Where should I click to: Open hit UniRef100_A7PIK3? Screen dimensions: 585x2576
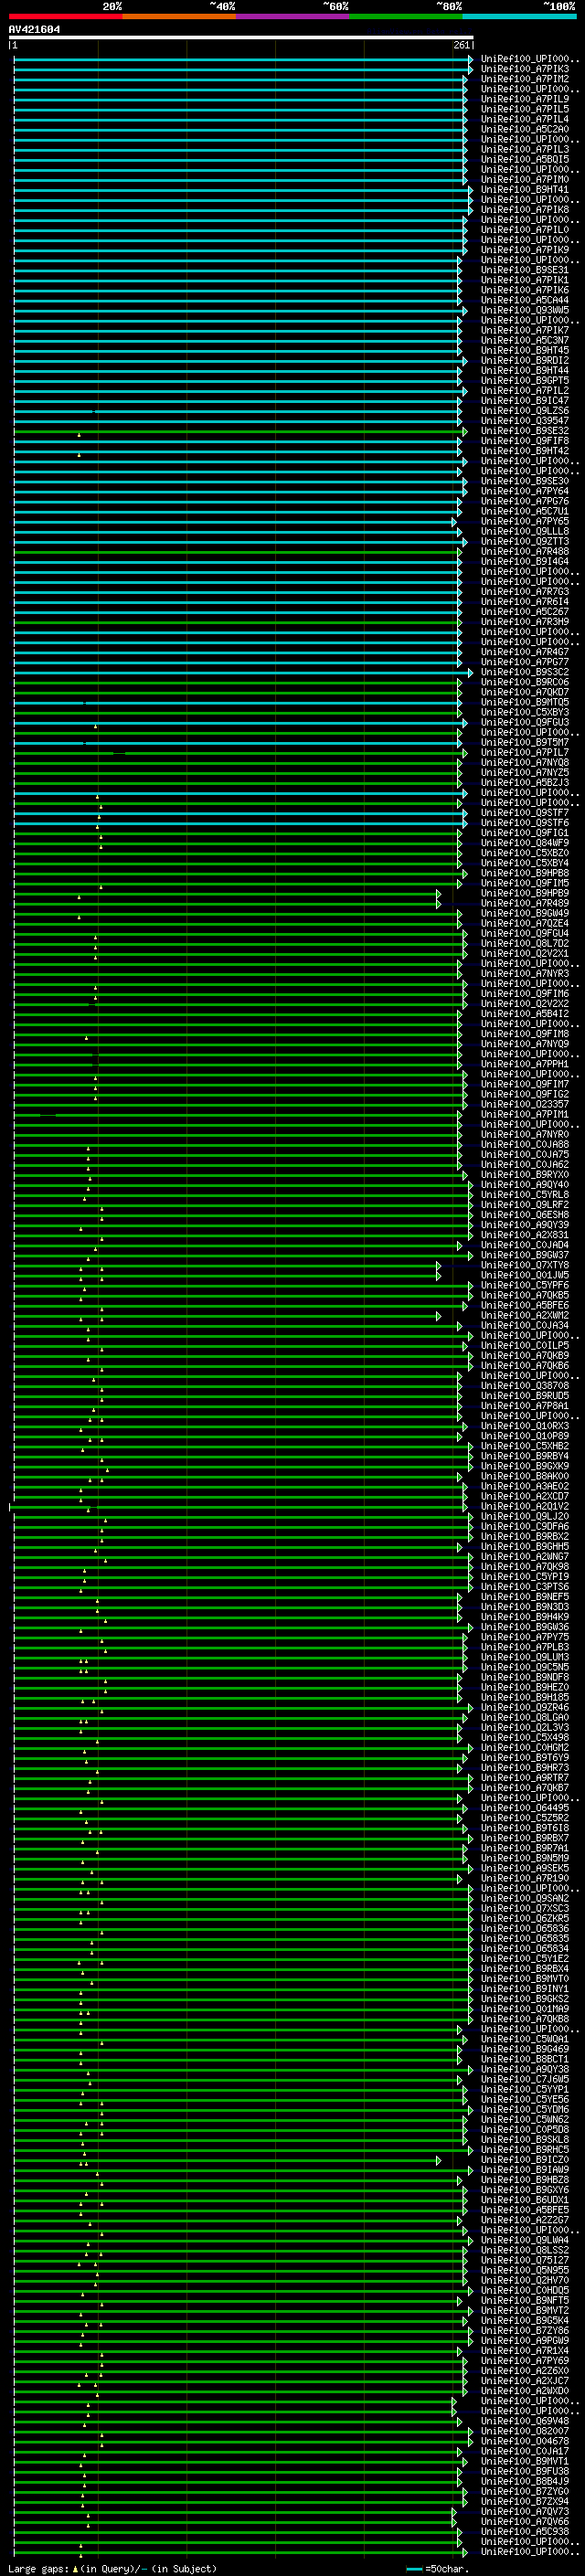(x=525, y=69)
